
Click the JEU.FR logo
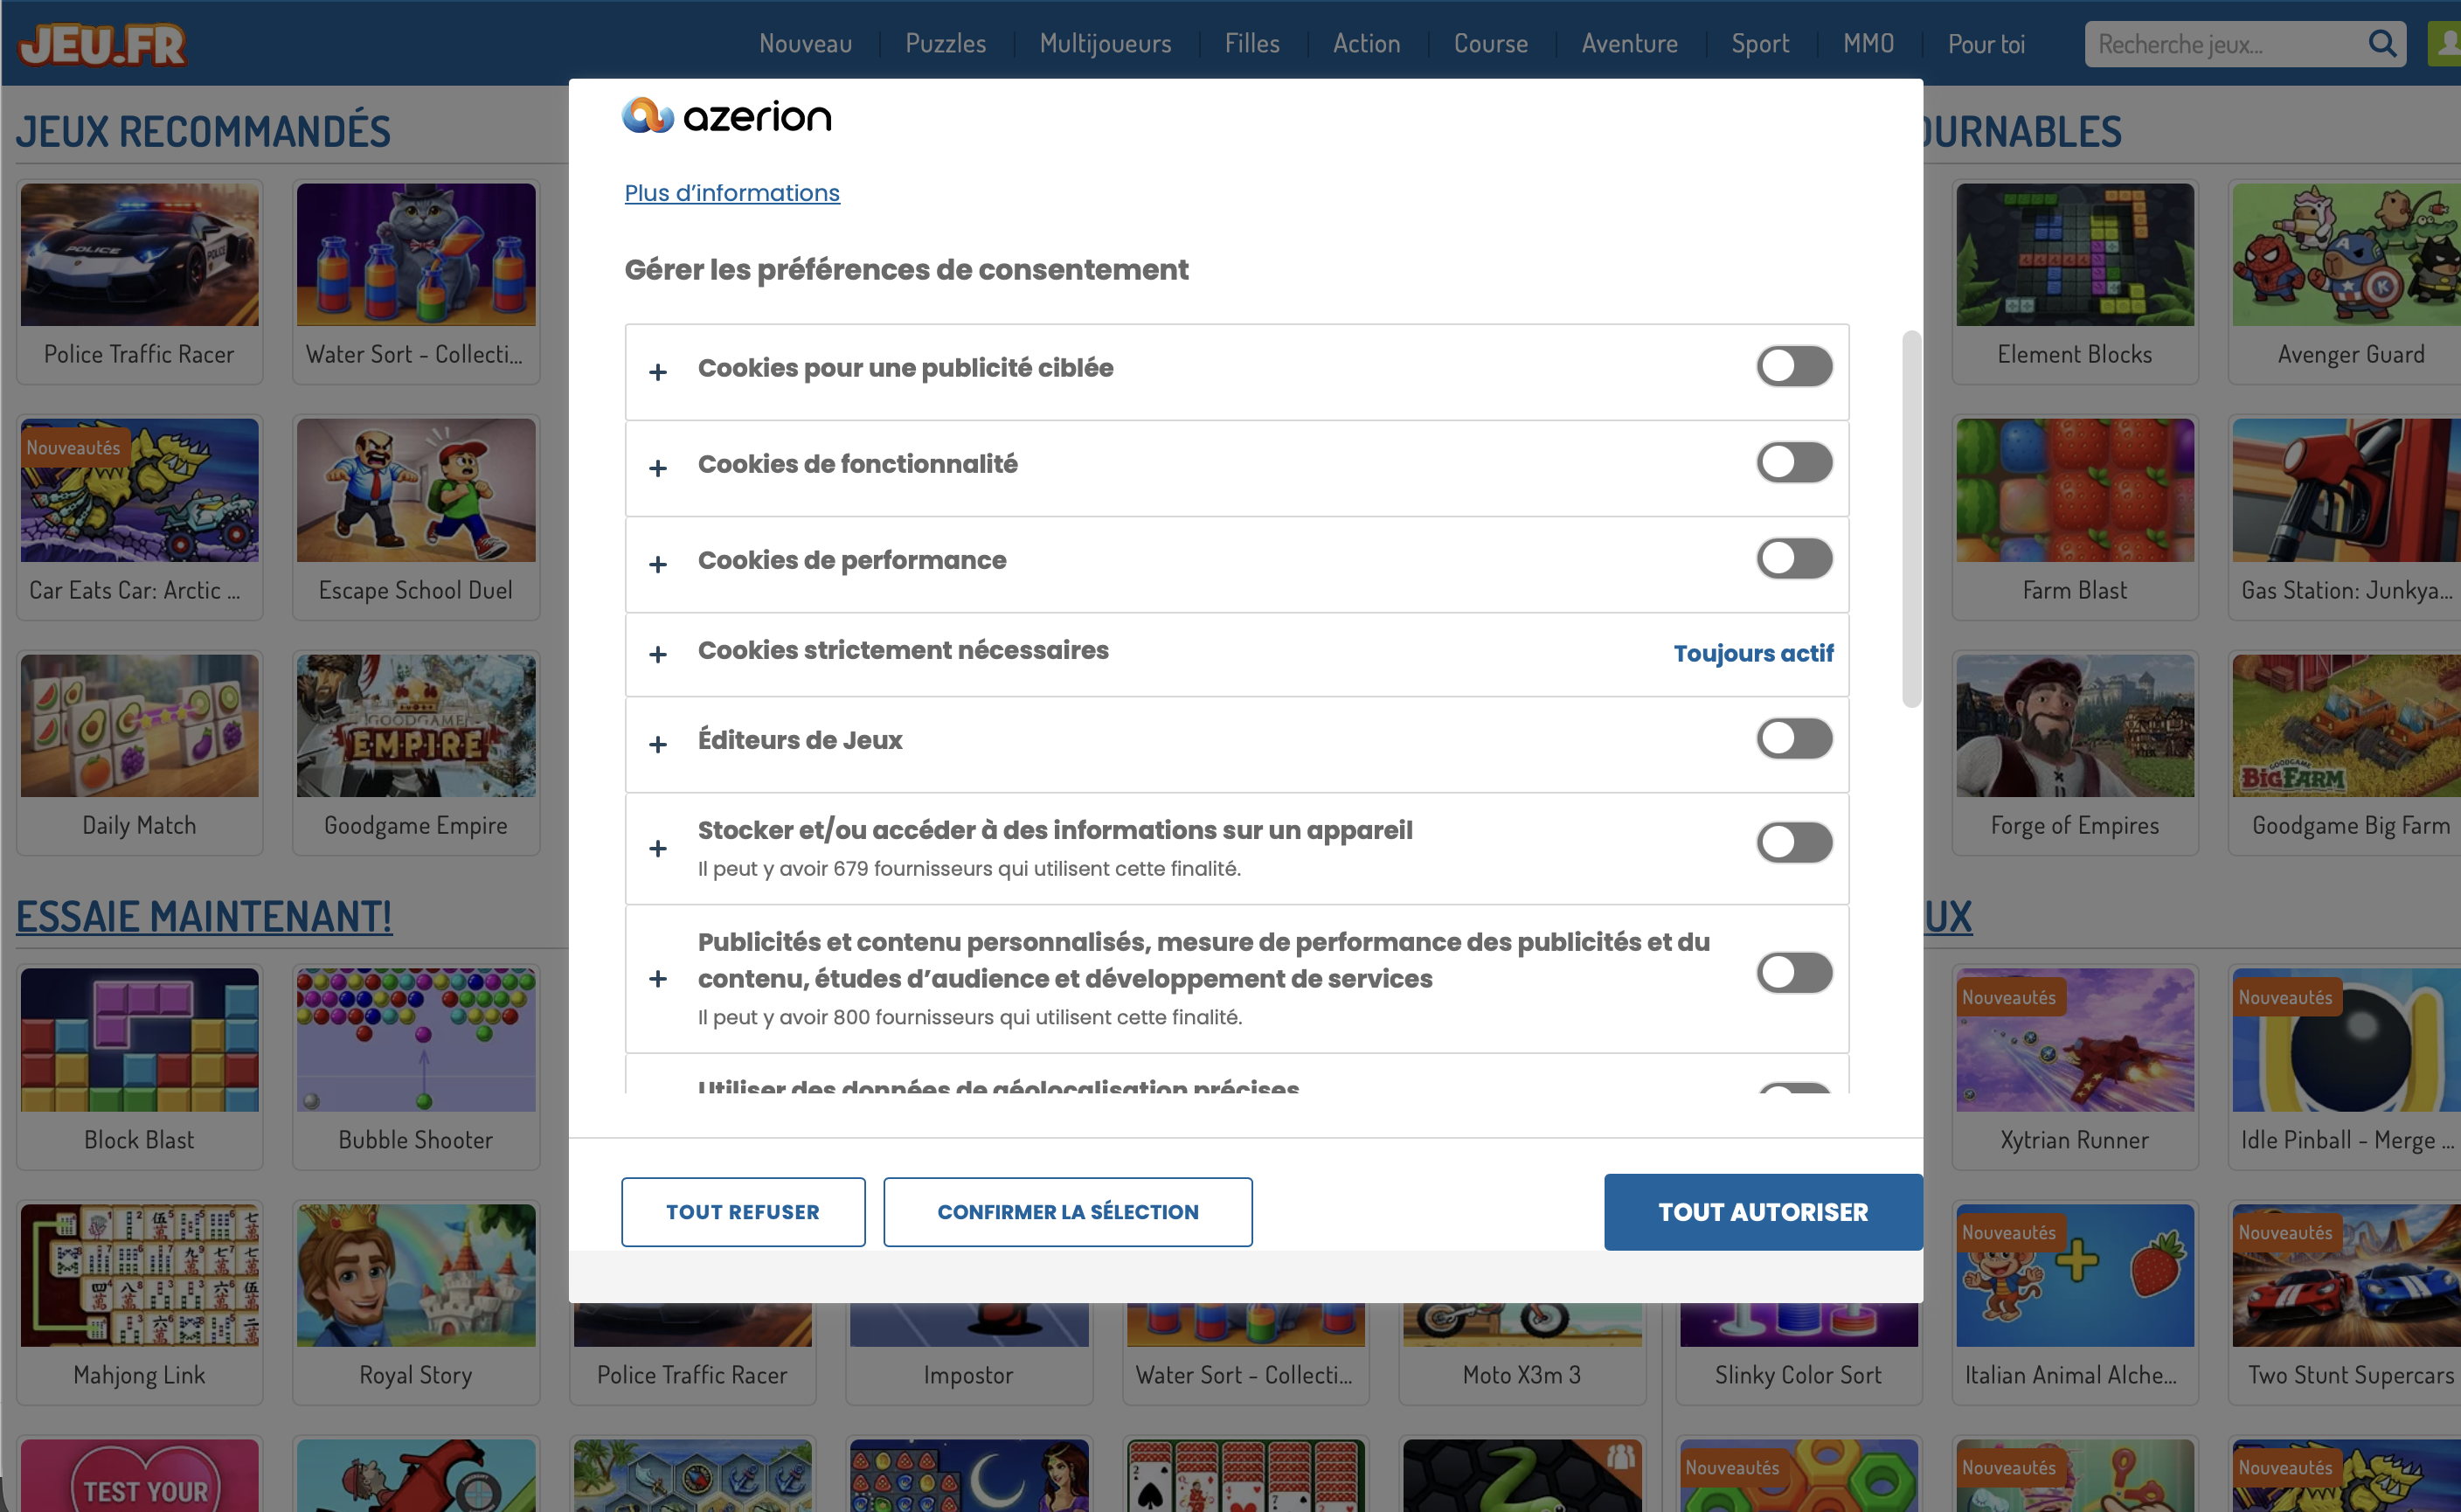click(102, 45)
